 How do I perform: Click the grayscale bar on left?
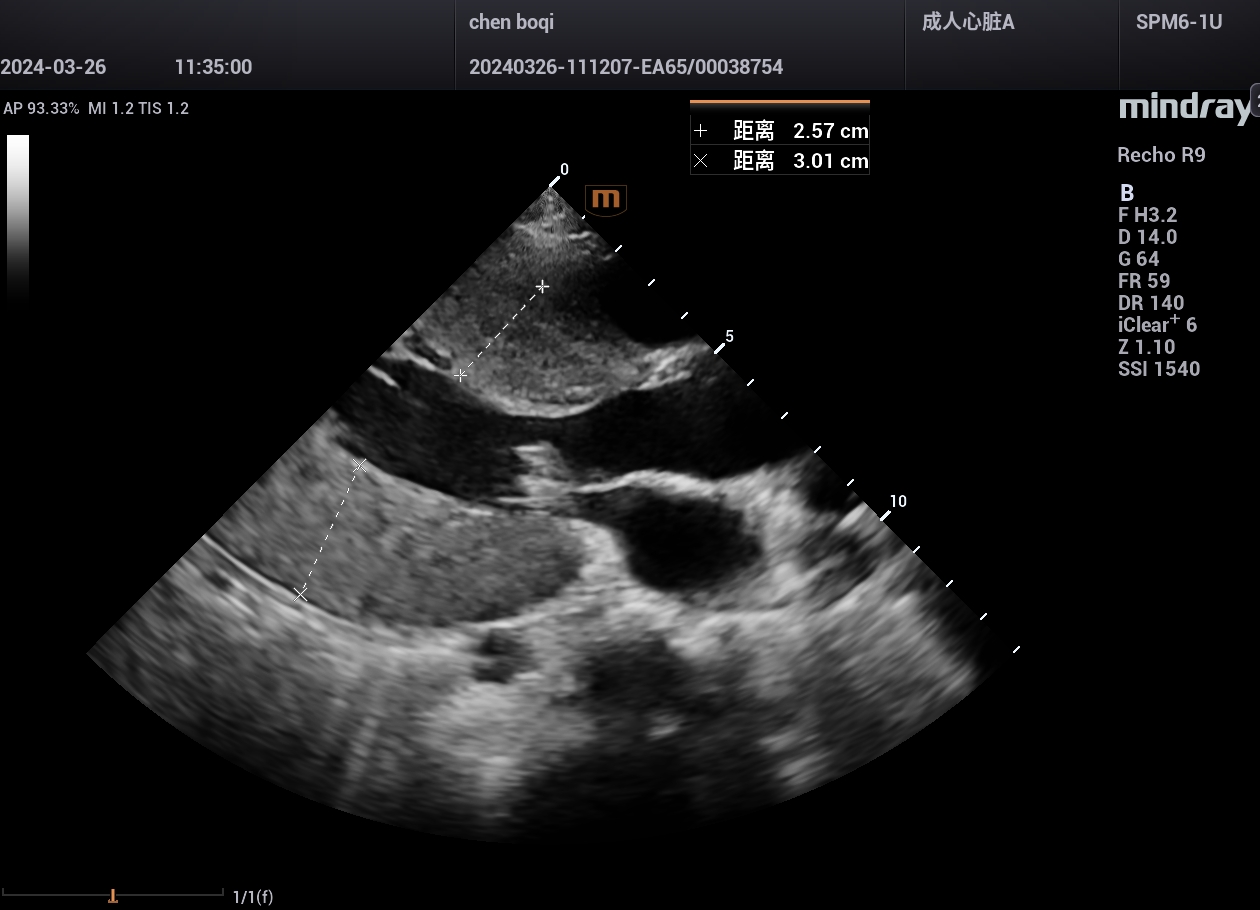click(18, 215)
